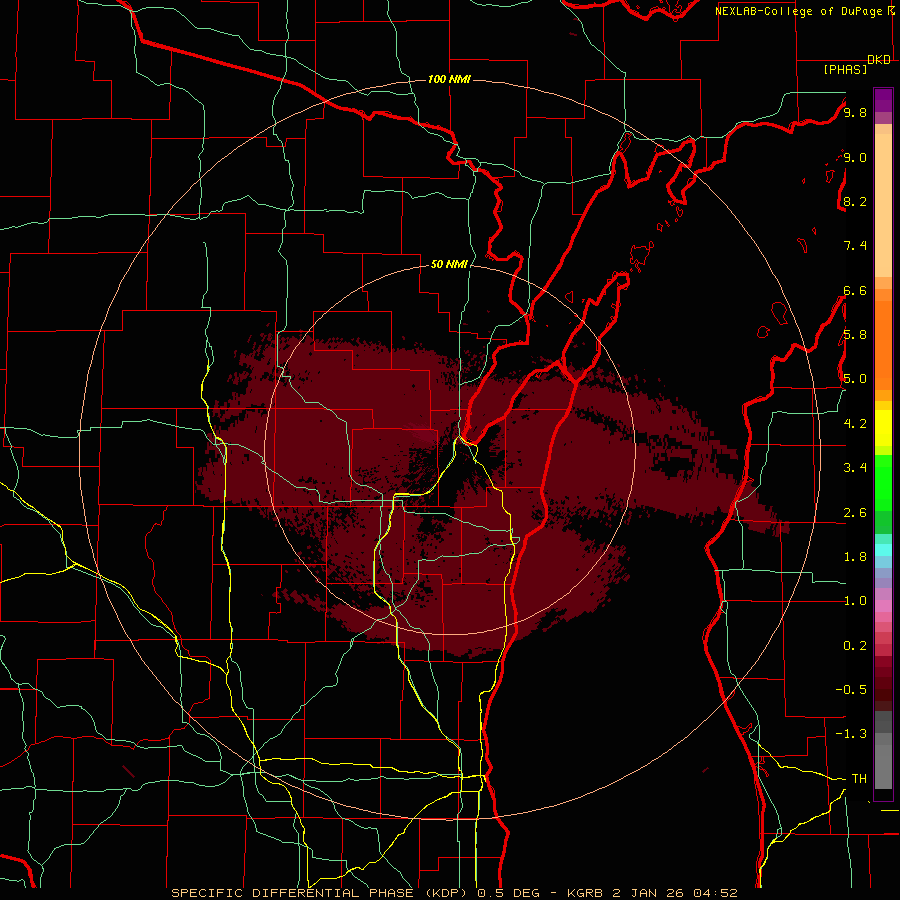900x900 pixels.
Task: Click the 50 NMI range ring label
Action: point(449,264)
